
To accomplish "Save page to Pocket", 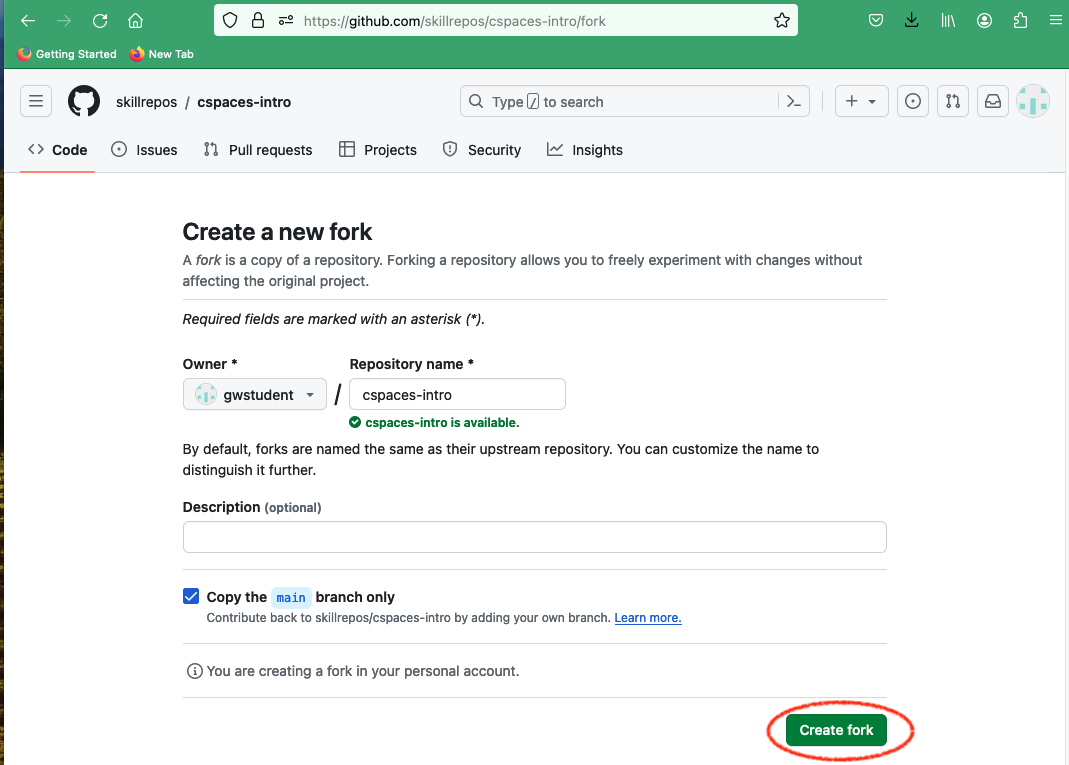I will pyautogui.click(x=876, y=20).
